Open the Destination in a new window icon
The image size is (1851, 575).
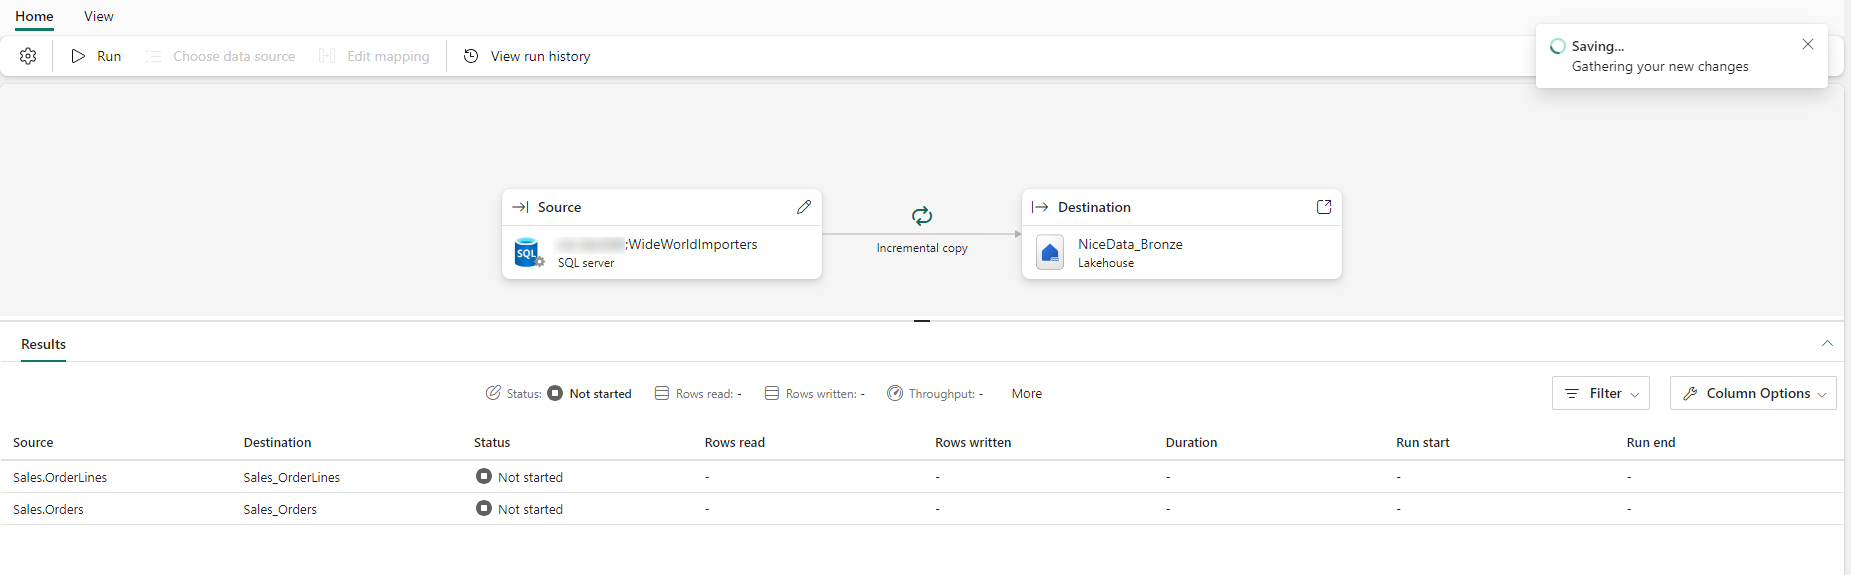(x=1324, y=207)
